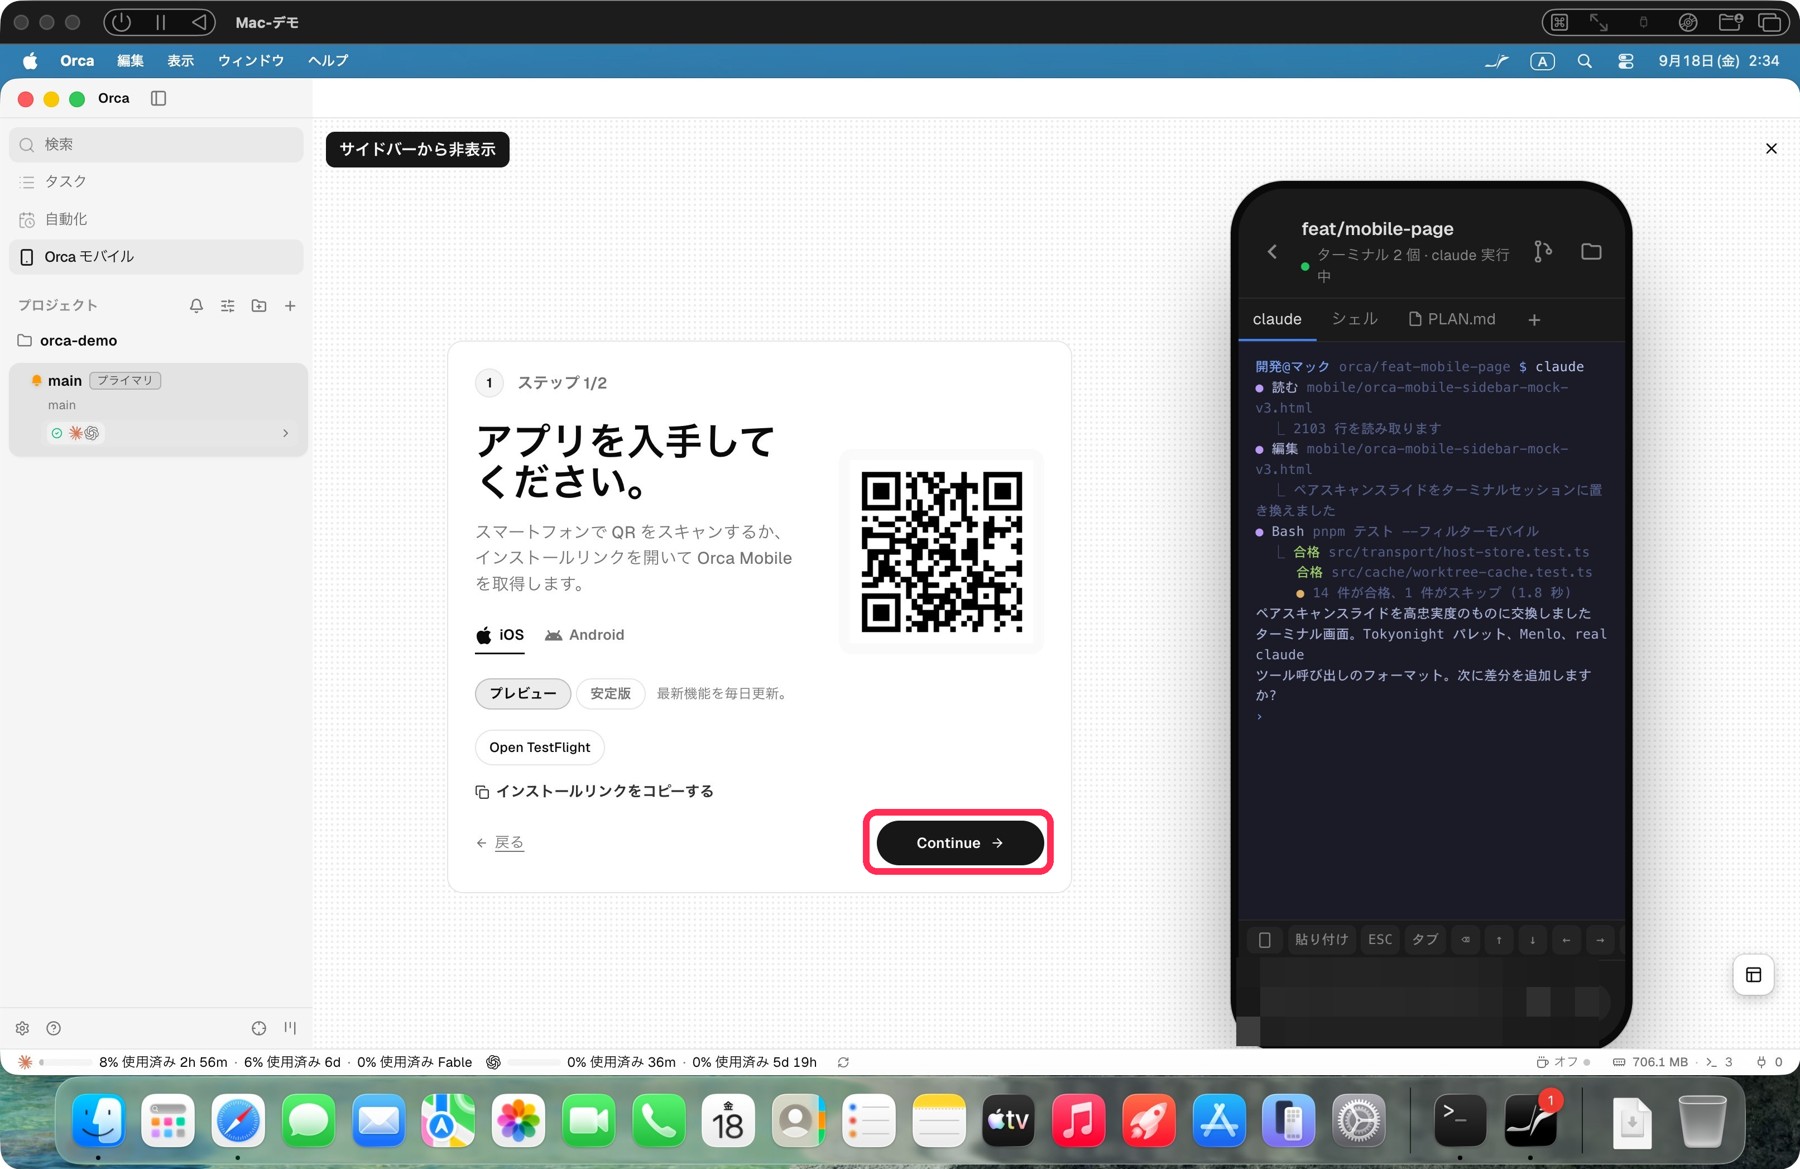Click the git branch icon in phone mockup
Image resolution: width=1800 pixels, height=1169 pixels.
[1543, 252]
